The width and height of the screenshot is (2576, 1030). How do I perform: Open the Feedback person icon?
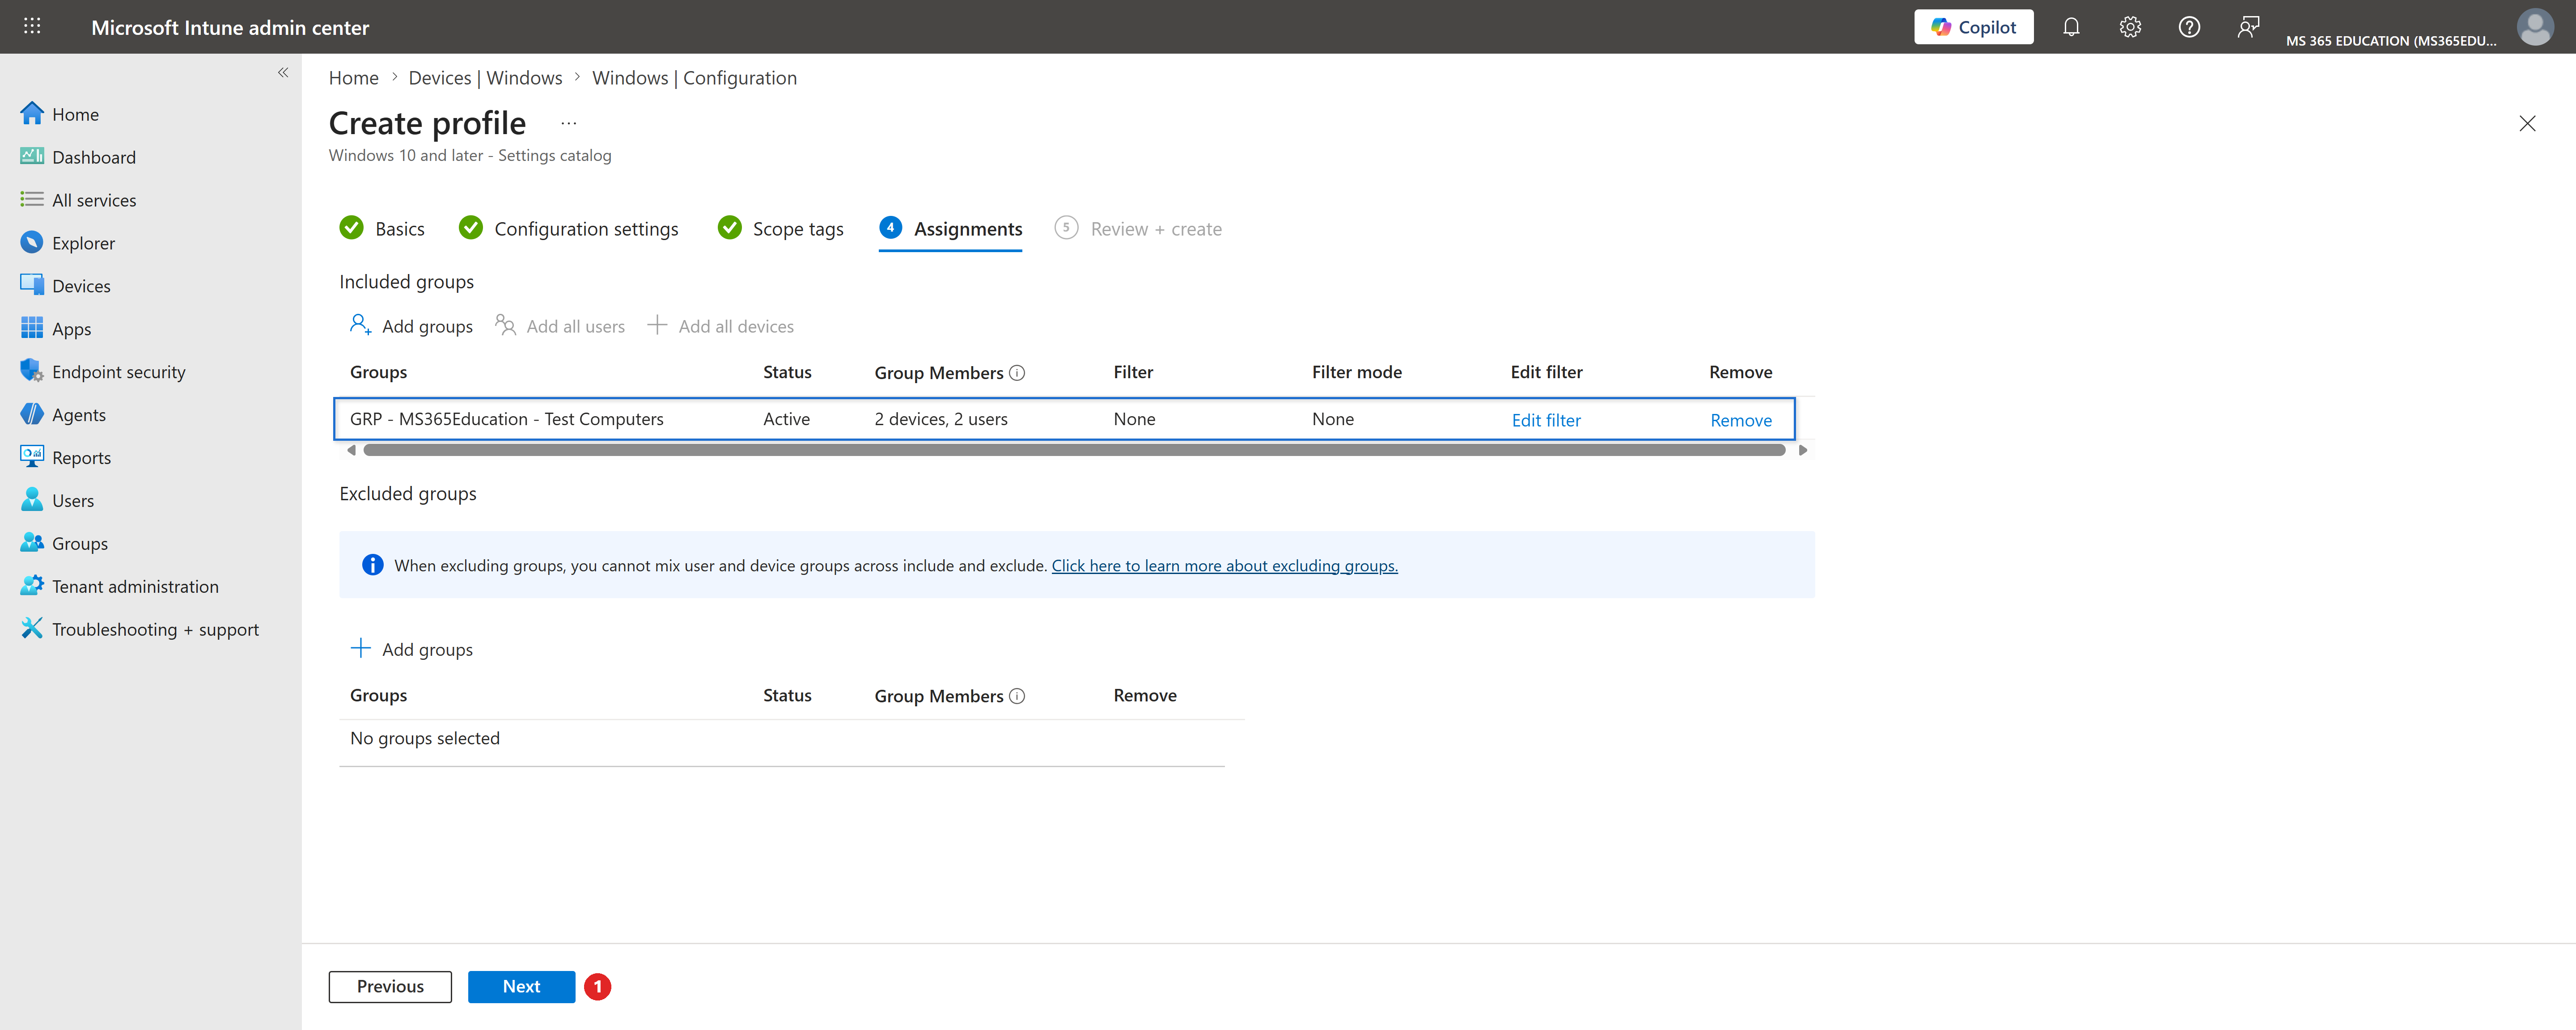[2248, 27]
